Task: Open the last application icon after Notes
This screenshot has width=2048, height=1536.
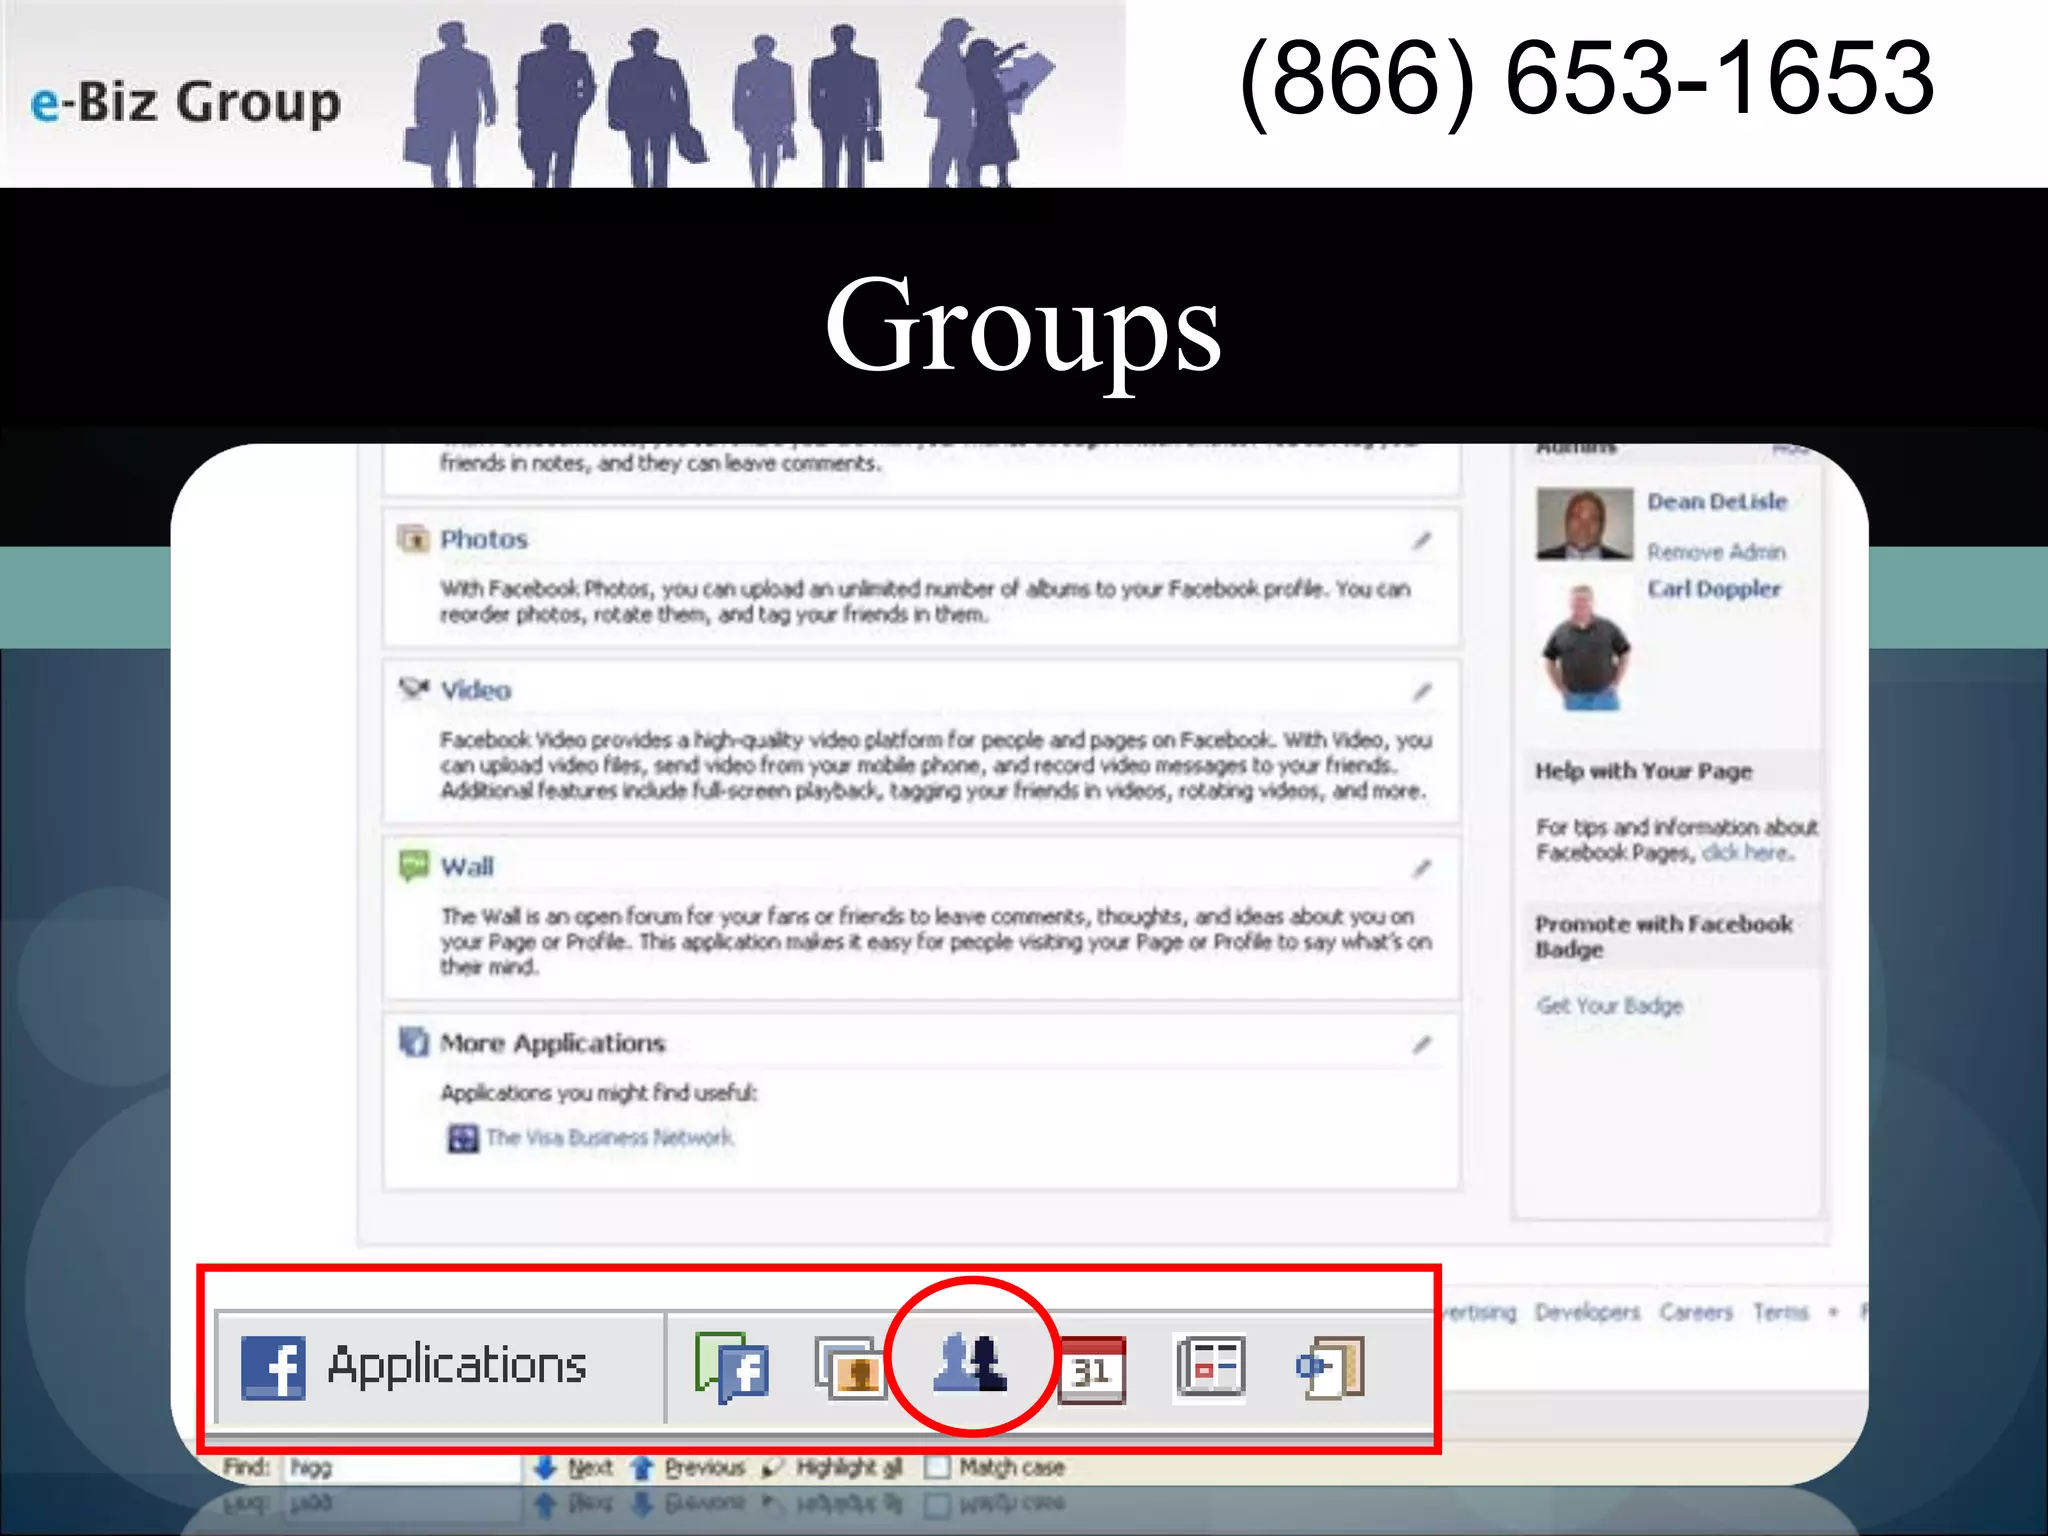Action: [x=1331, y=1367]
